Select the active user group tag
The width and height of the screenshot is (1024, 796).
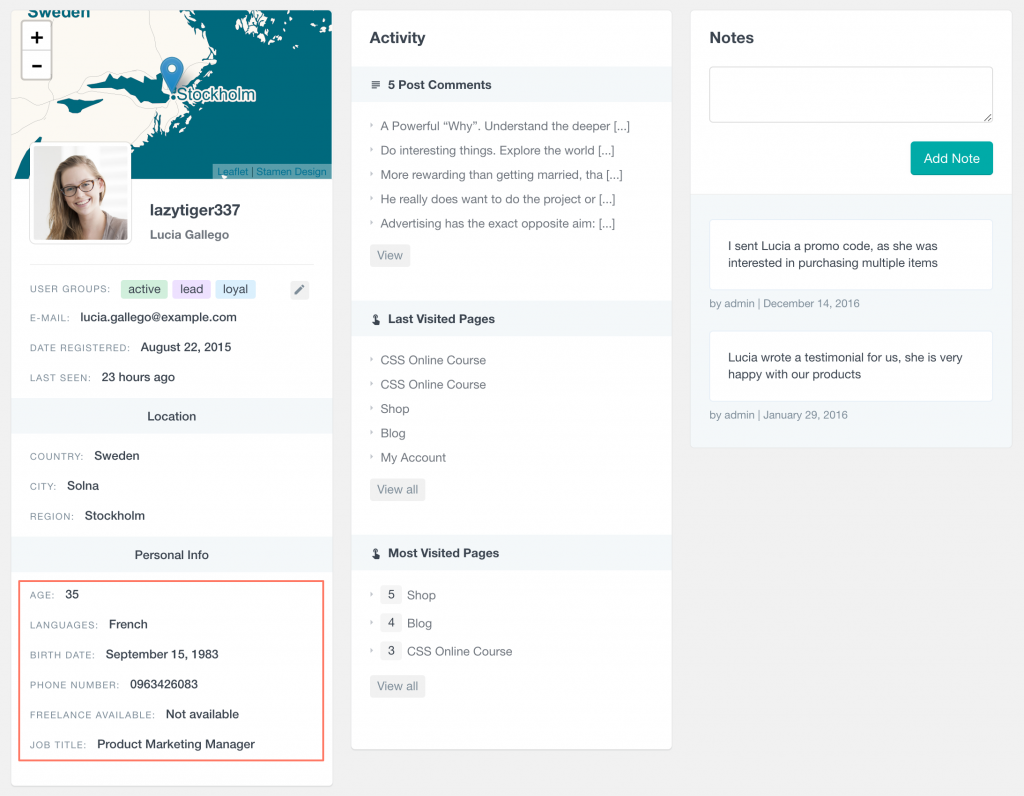pyautogui.click(x=143, y=289)
